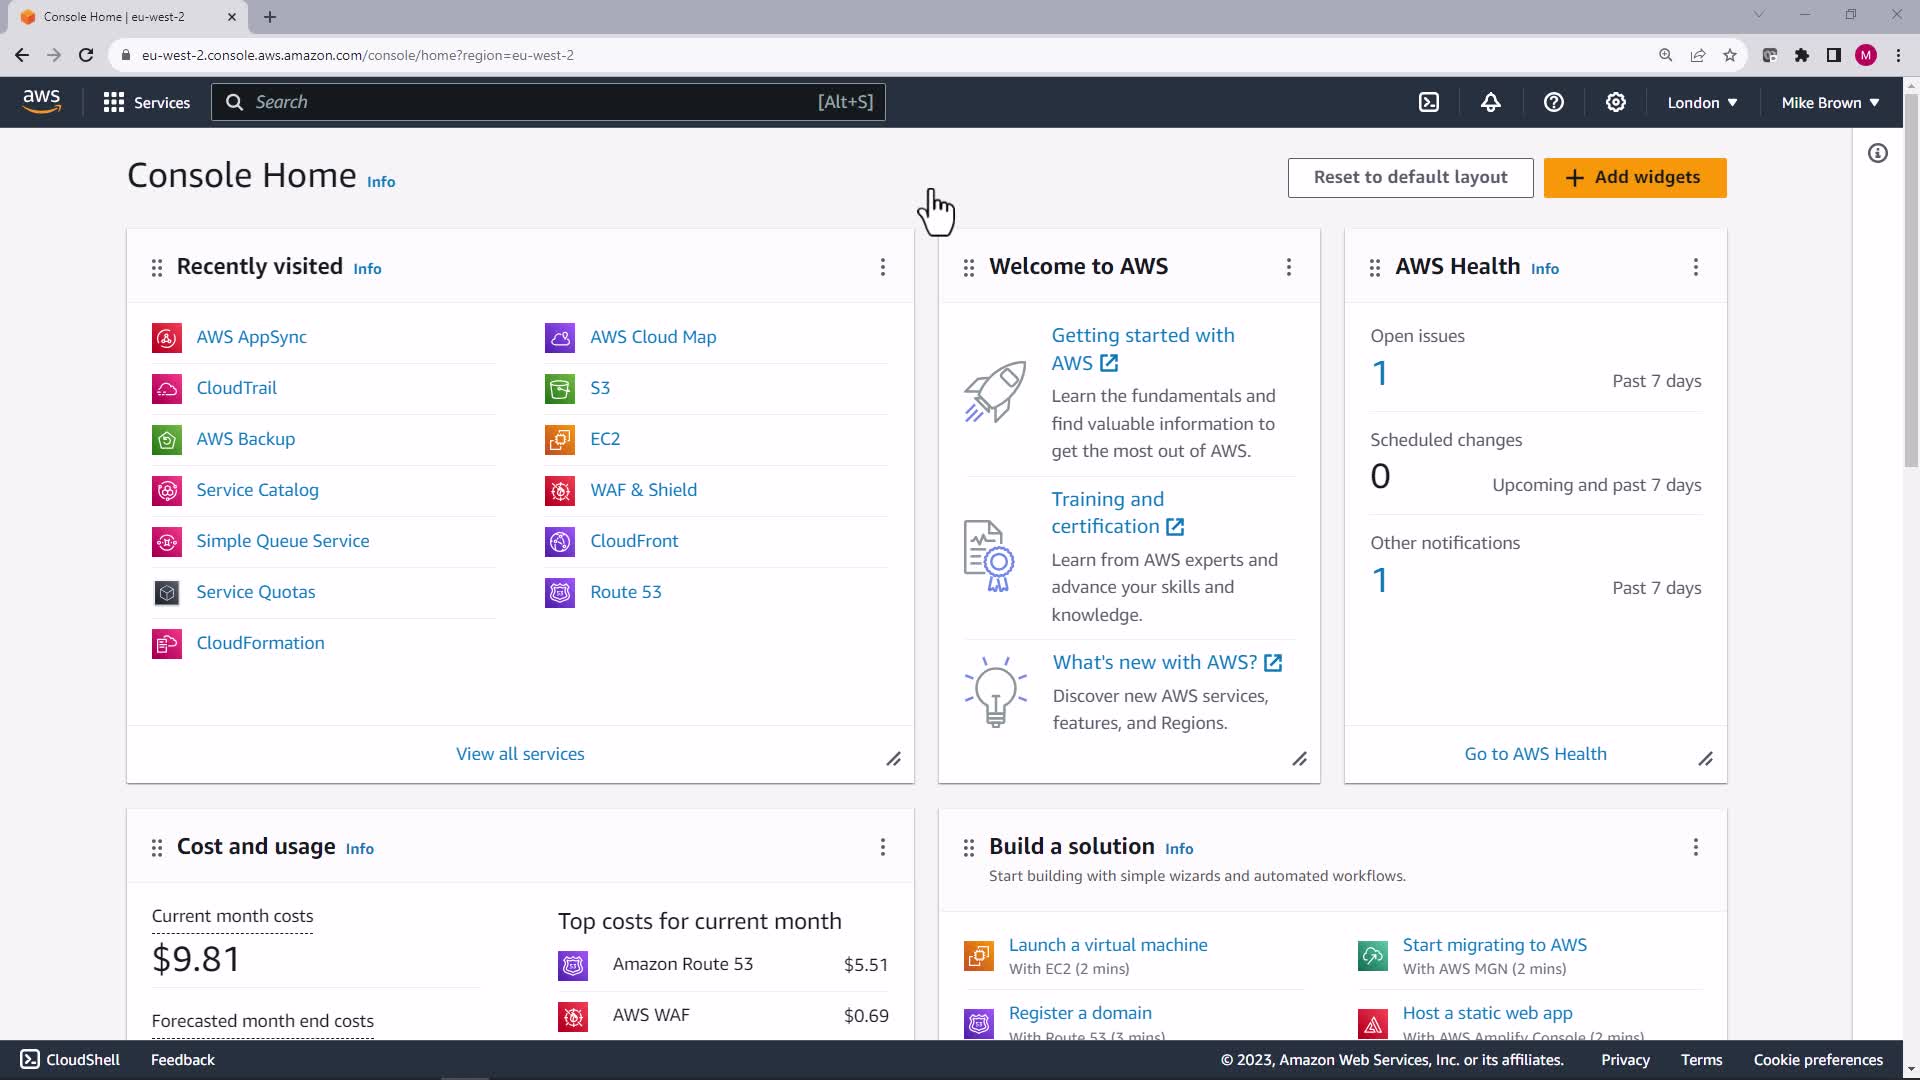The width and height of the screenshot is (1920, 1080).
Task: Click the AWS logo
Action: 42,101
